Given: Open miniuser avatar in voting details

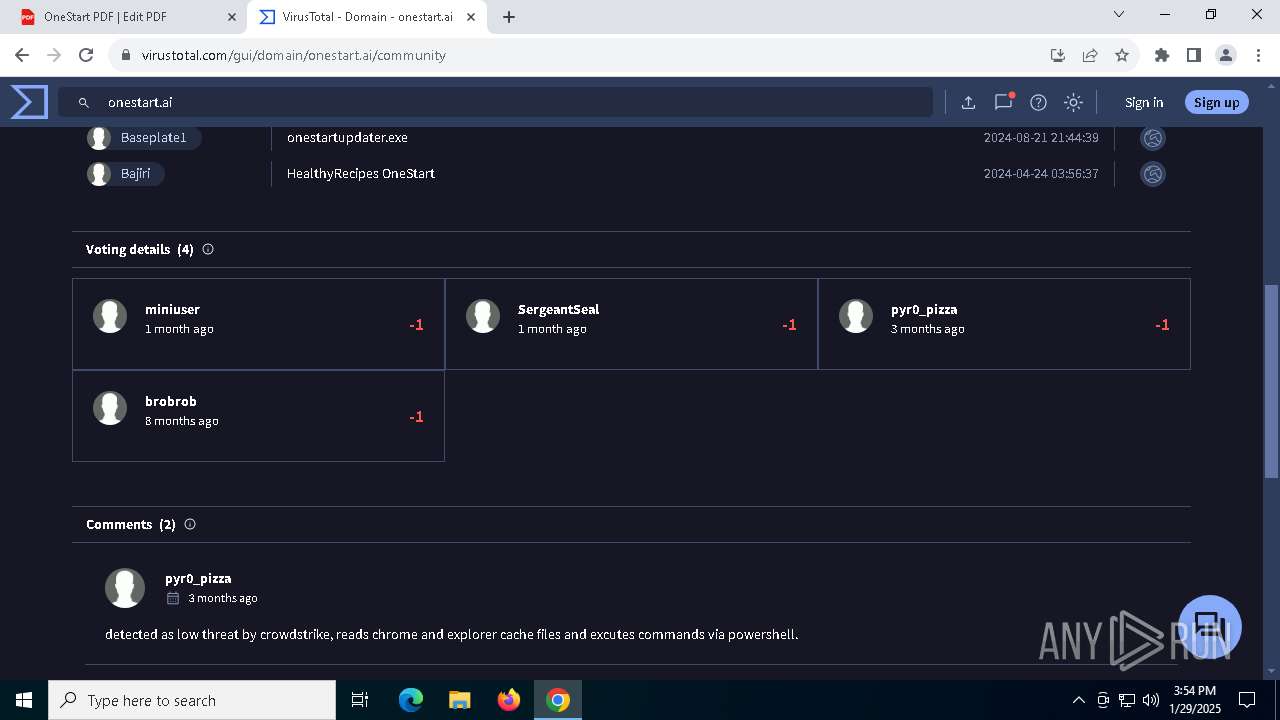Looking at the screenshot, I should [110, 316].
